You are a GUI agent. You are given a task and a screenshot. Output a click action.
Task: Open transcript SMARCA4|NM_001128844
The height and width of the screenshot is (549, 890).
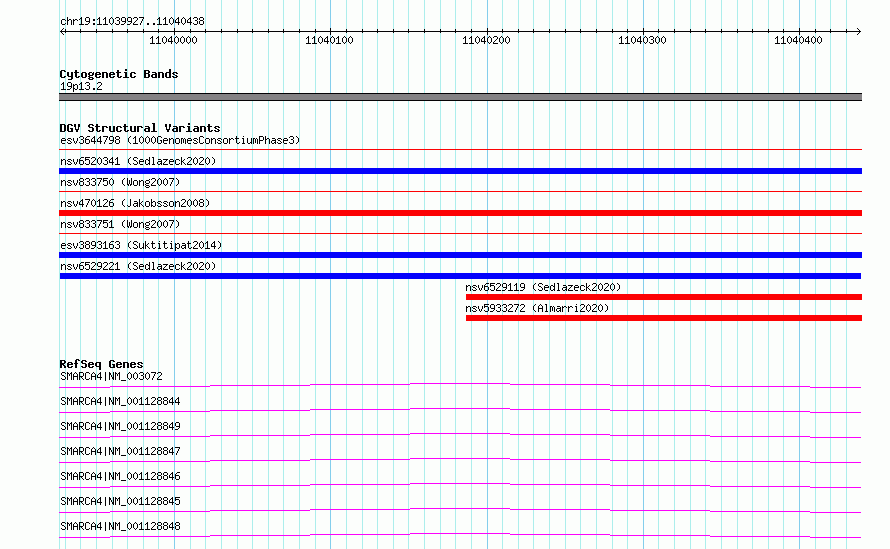pos(120,401)
